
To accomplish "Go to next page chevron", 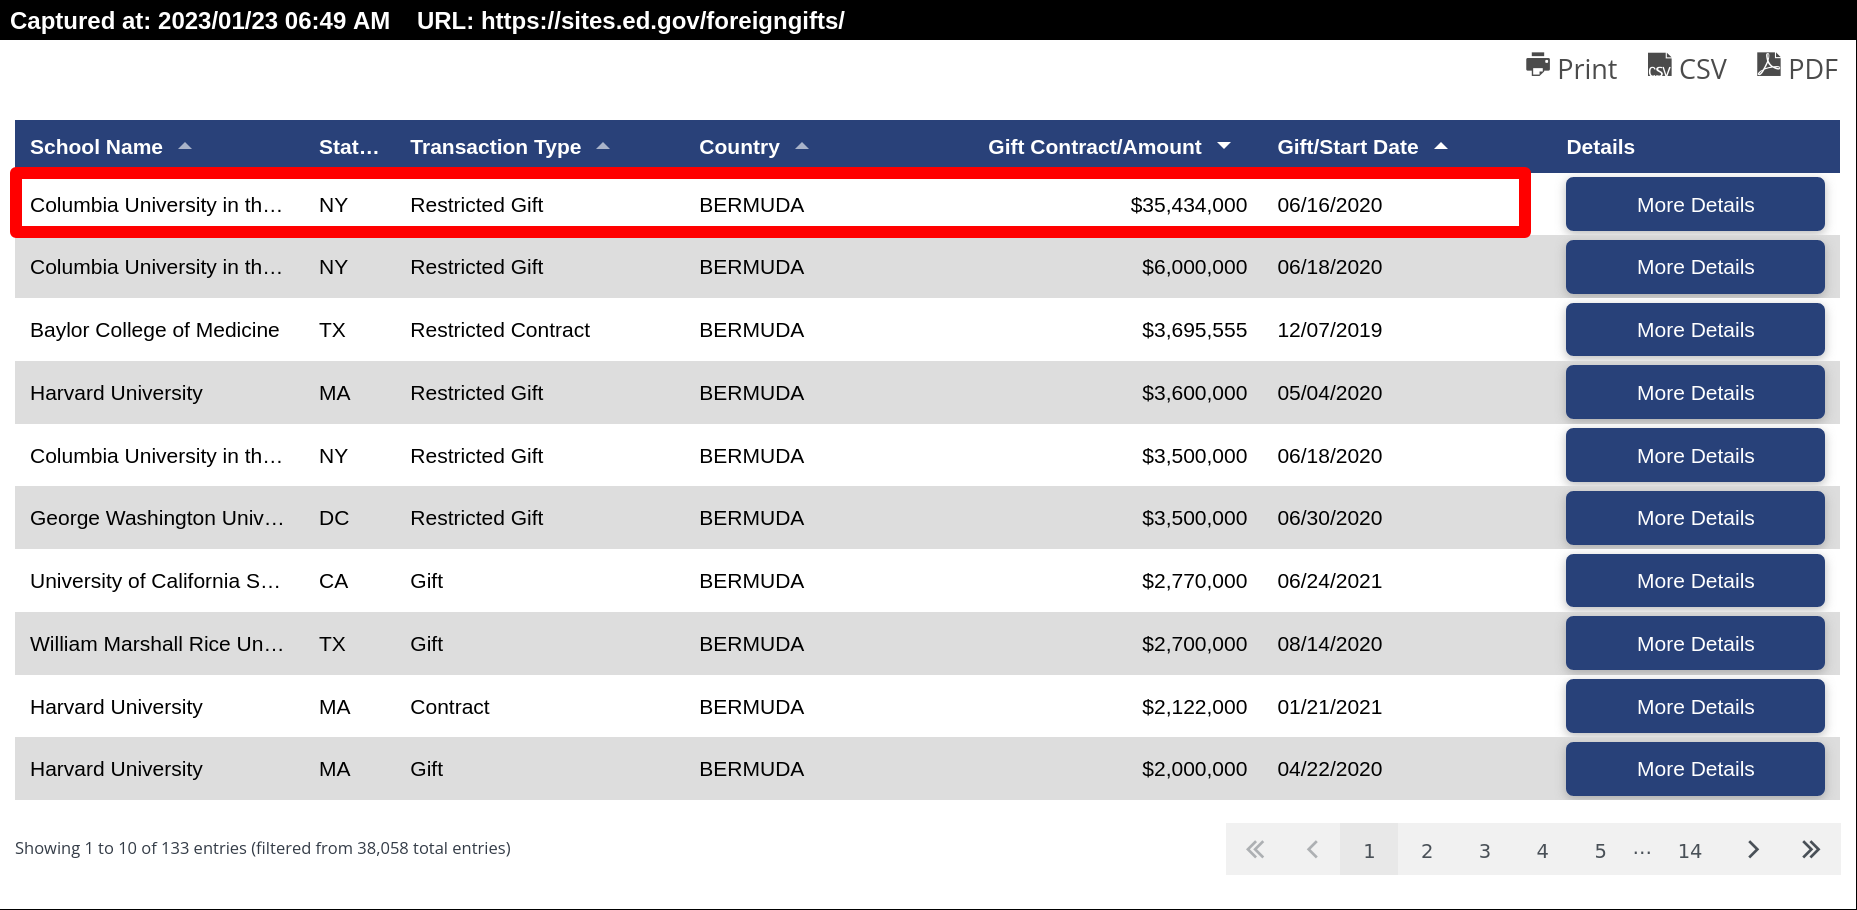I will pyautogui.click(x=1753, y=850).
